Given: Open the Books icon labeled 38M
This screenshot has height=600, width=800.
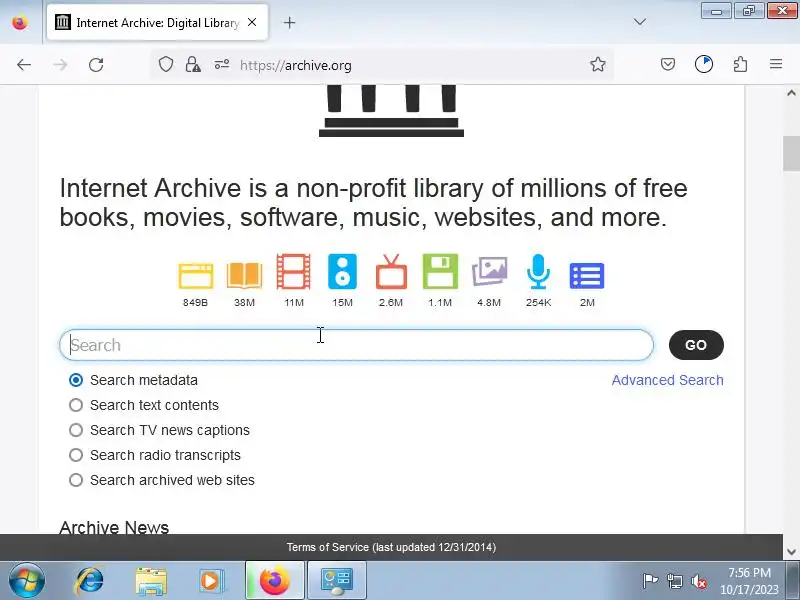Looking at the screenshot, I should [244, 276].
